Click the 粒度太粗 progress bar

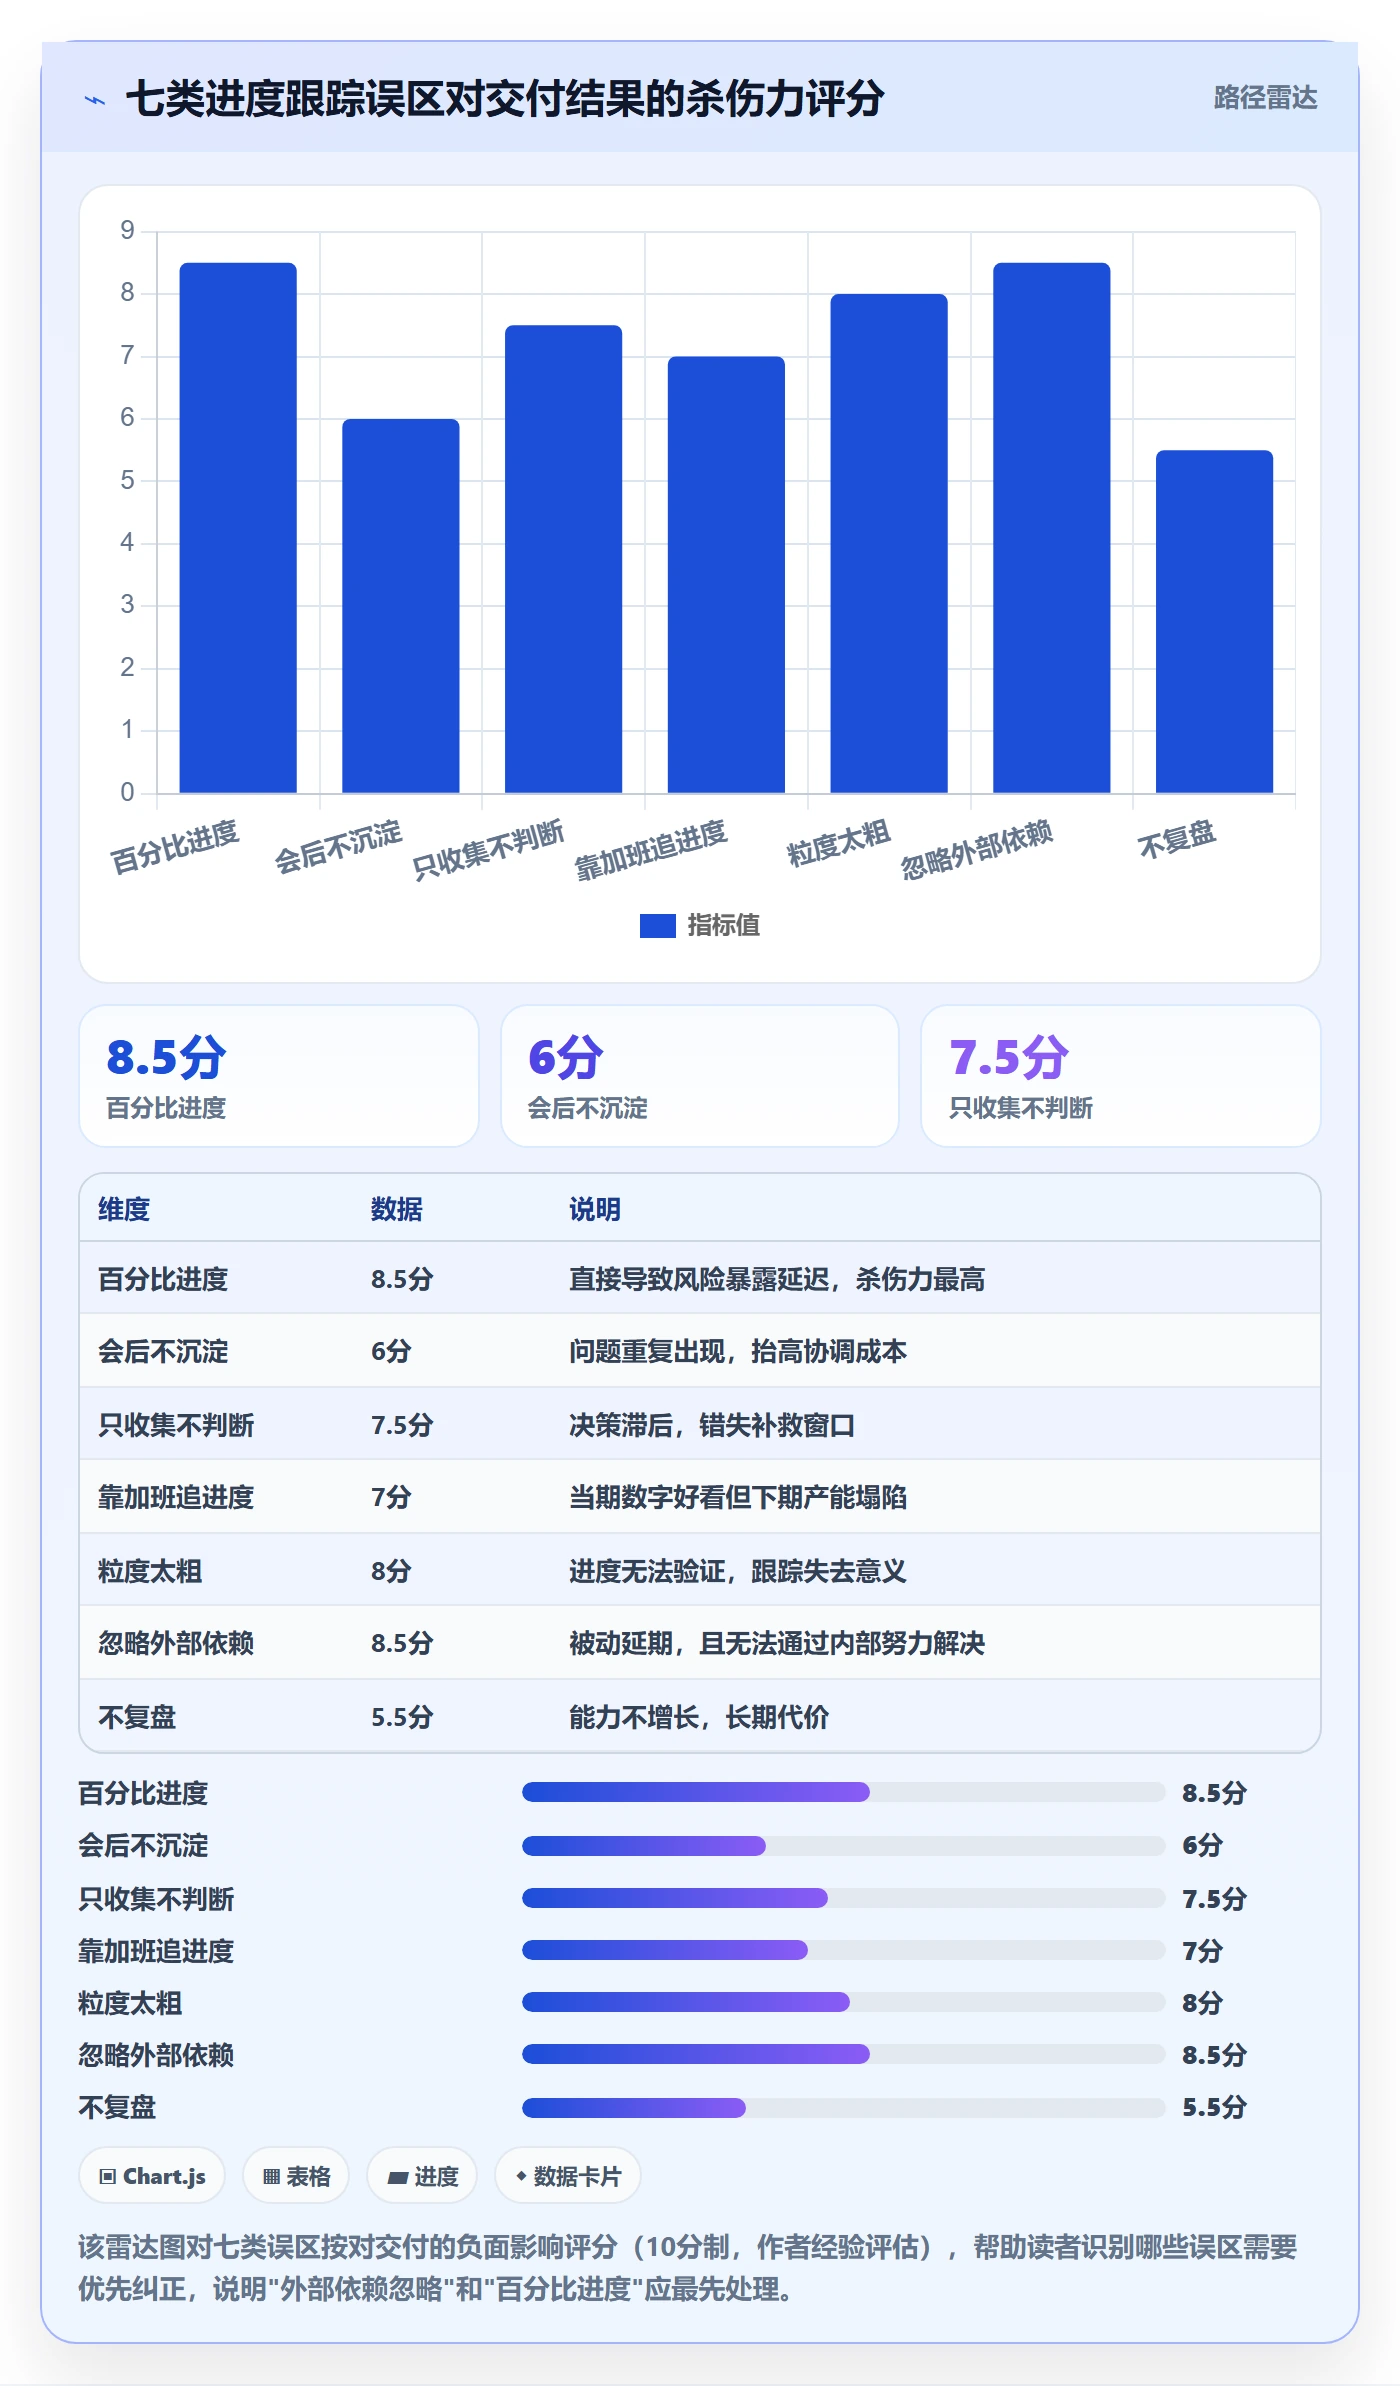844,2002
